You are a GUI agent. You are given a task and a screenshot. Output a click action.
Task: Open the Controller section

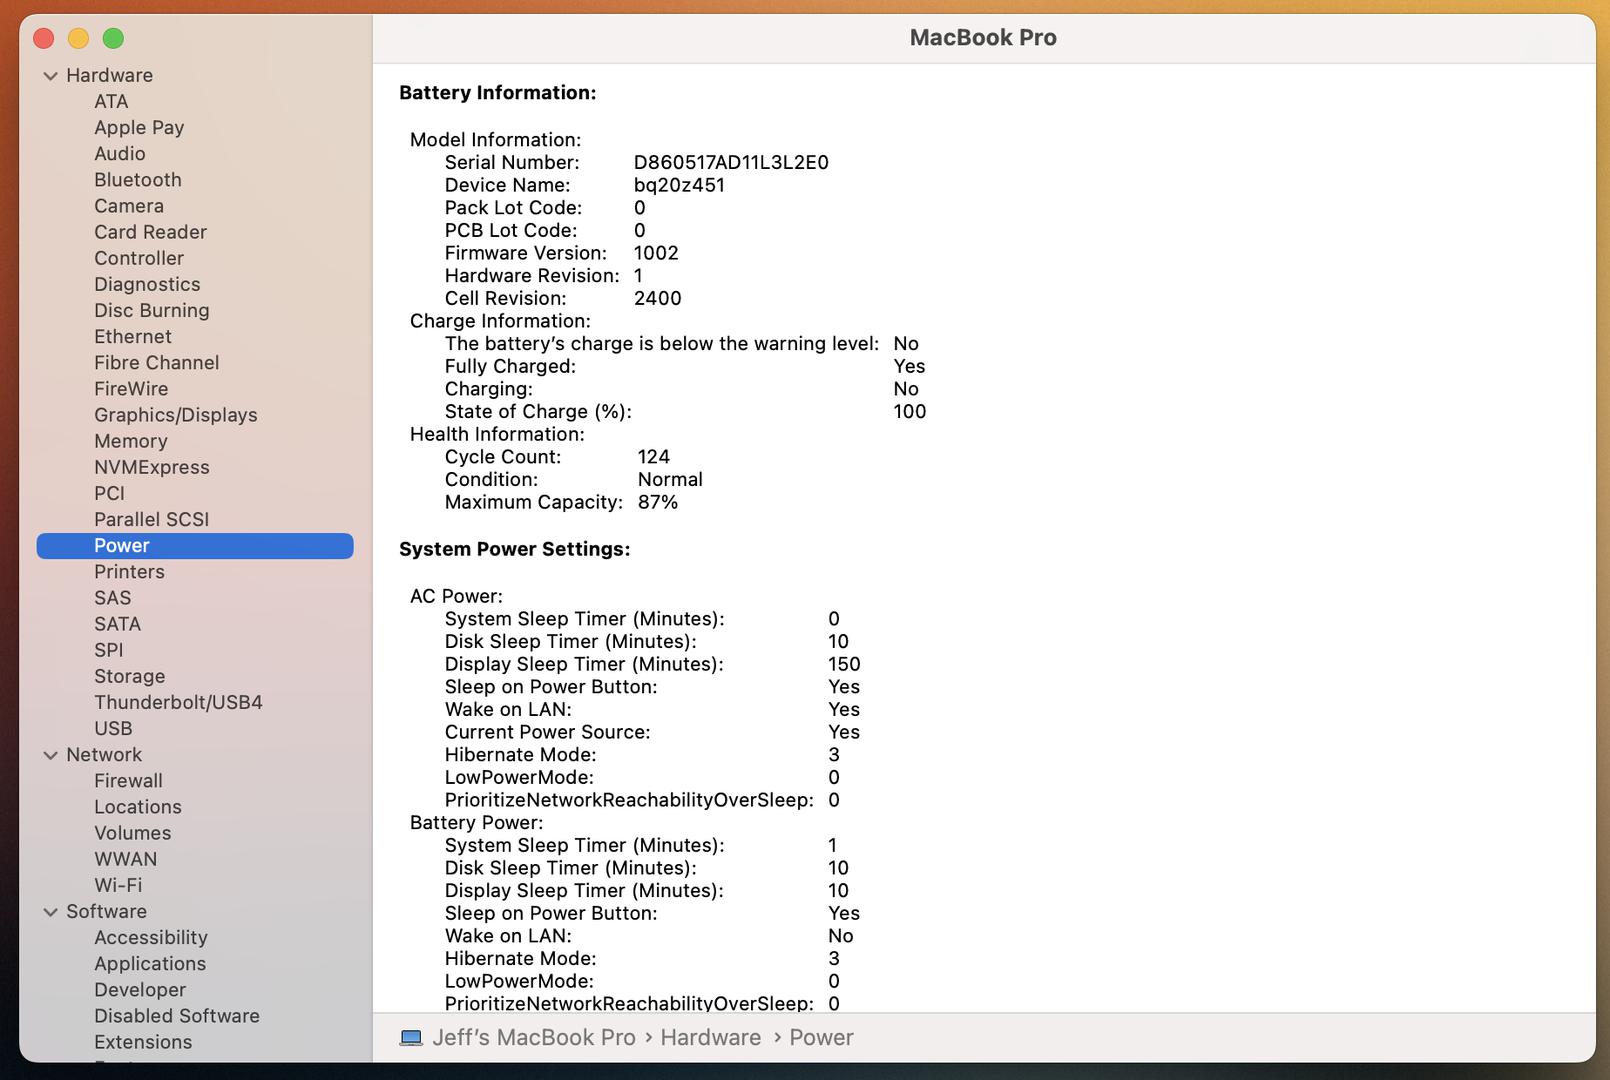[x=139, y=257]
